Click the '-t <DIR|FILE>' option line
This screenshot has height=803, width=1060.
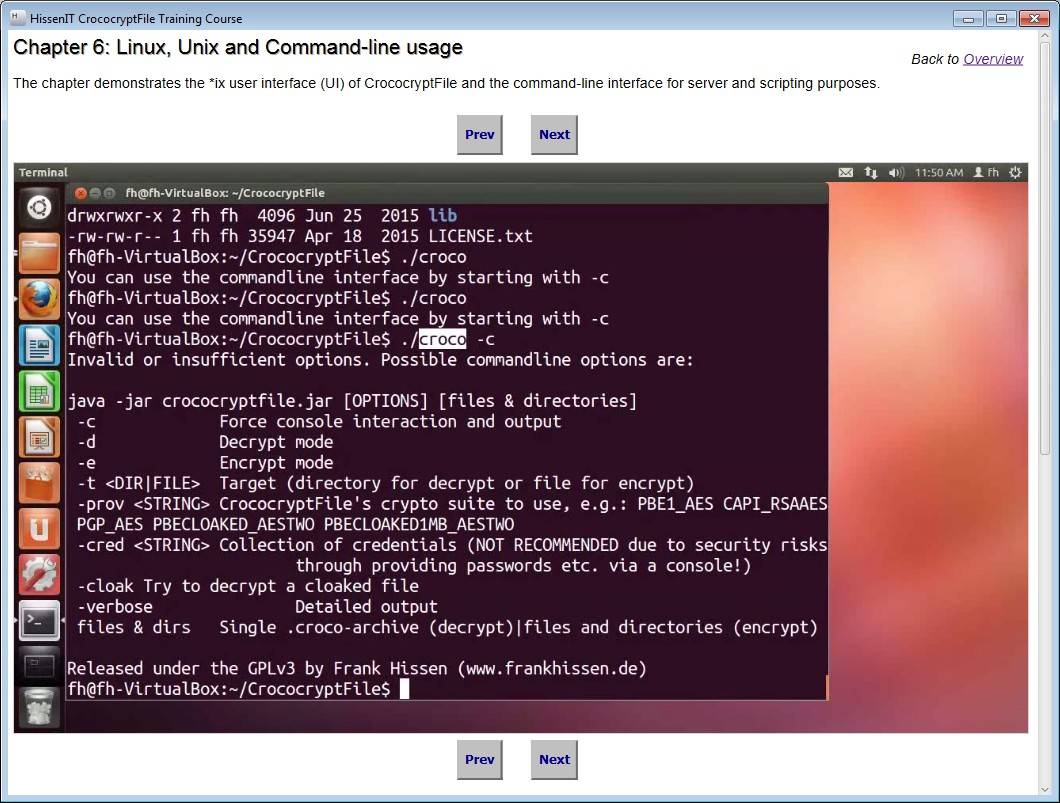(x=385, y=483)
